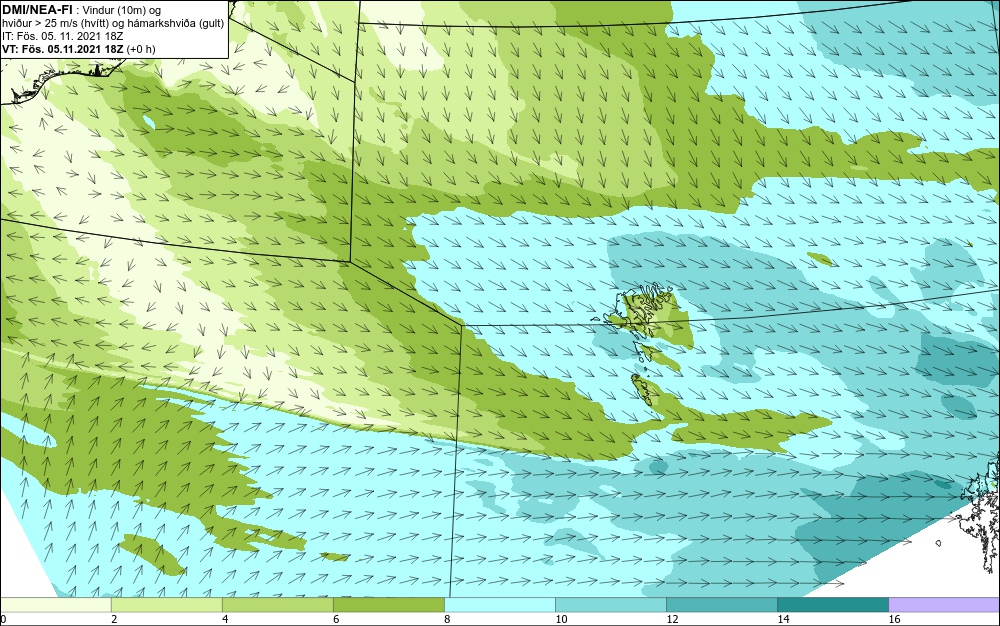1000x626 pixels.
Task: Choose the 10–12 m/s turquoise legend swatch
Action: click(x=610, y=604)
